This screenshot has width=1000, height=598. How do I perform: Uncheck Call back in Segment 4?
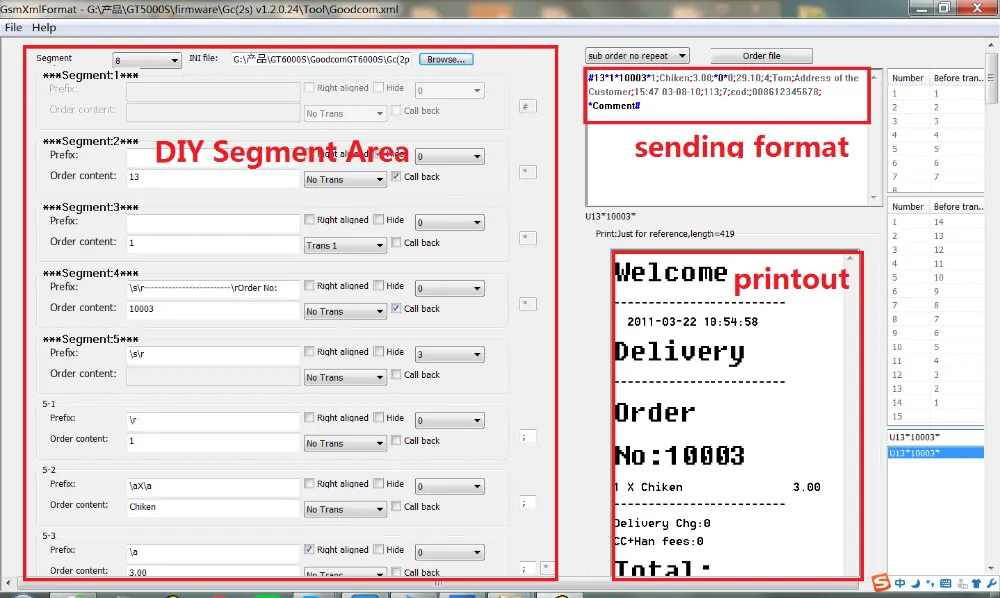point(396,308)
